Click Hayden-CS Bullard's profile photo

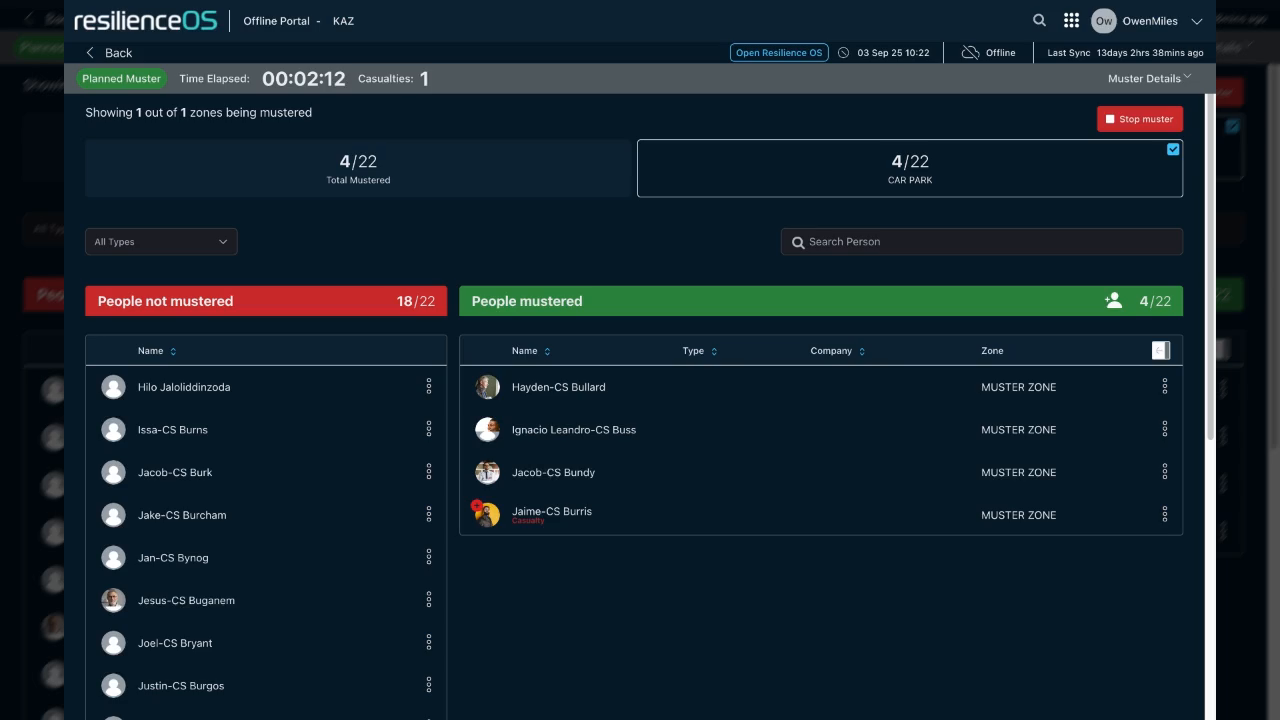(487, 387)
